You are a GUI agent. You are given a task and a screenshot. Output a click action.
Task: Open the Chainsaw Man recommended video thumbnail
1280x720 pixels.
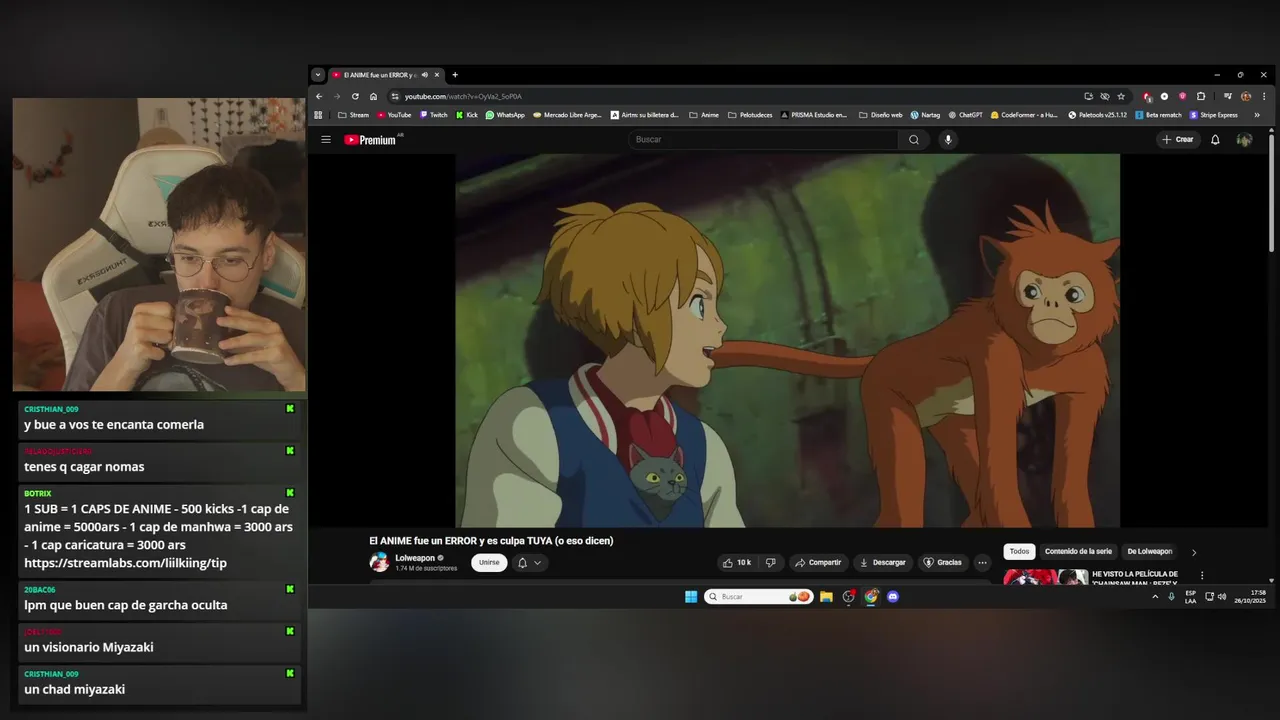point(1046,577)
